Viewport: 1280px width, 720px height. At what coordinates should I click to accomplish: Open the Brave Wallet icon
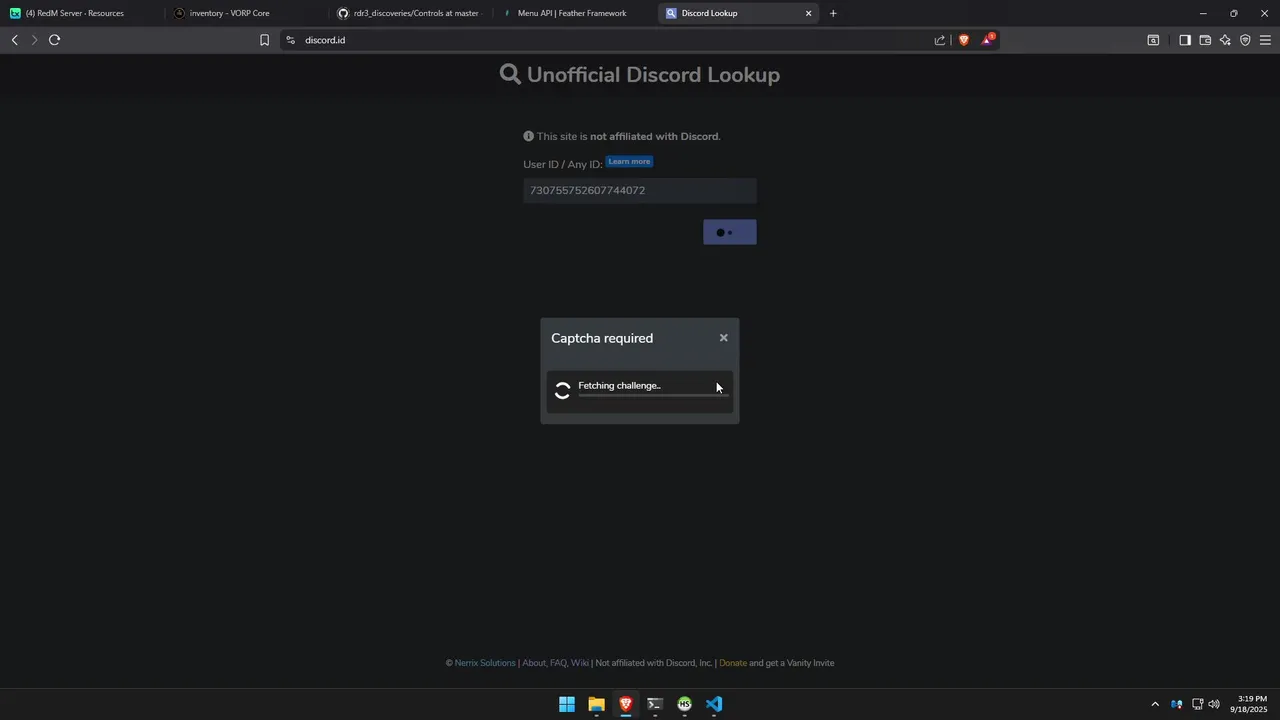coord(1205,40)
